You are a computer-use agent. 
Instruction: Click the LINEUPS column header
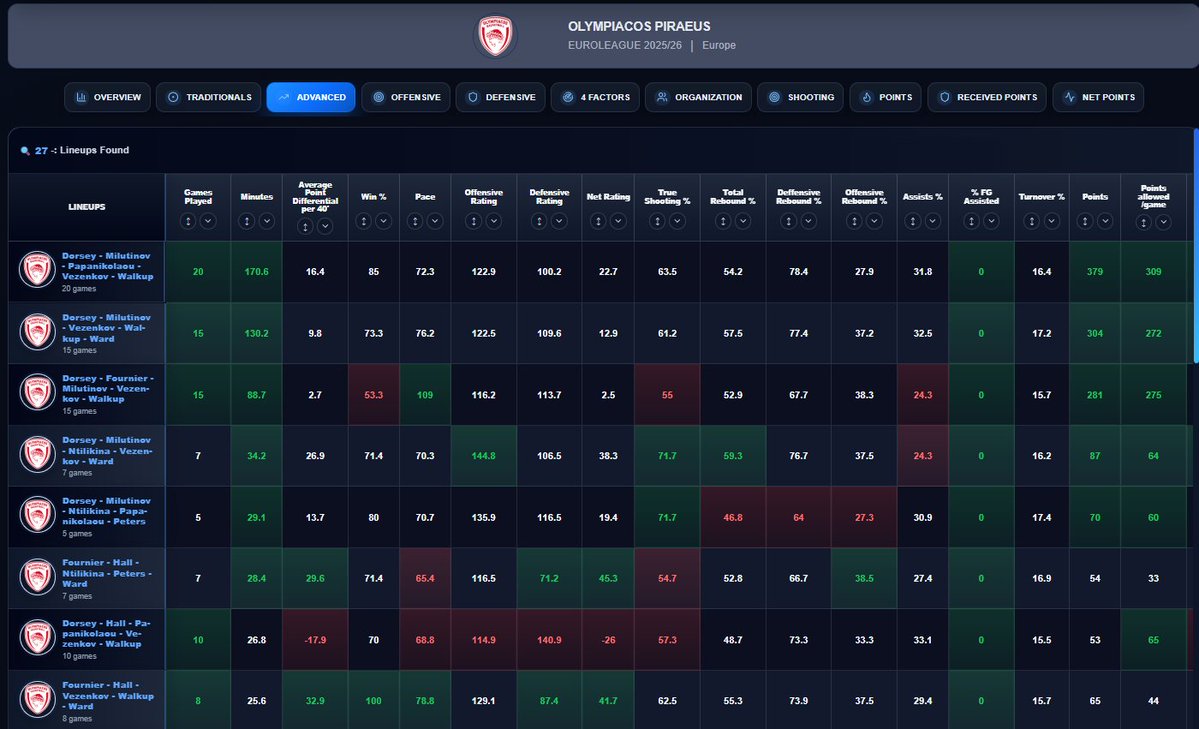click(x=86, y=207)
